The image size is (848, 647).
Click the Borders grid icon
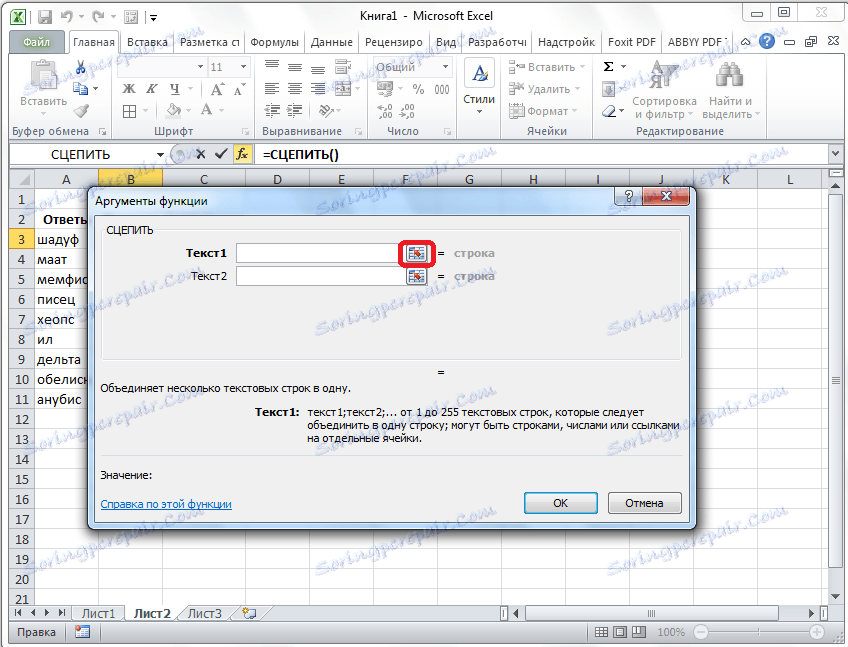tap(129, 111)
